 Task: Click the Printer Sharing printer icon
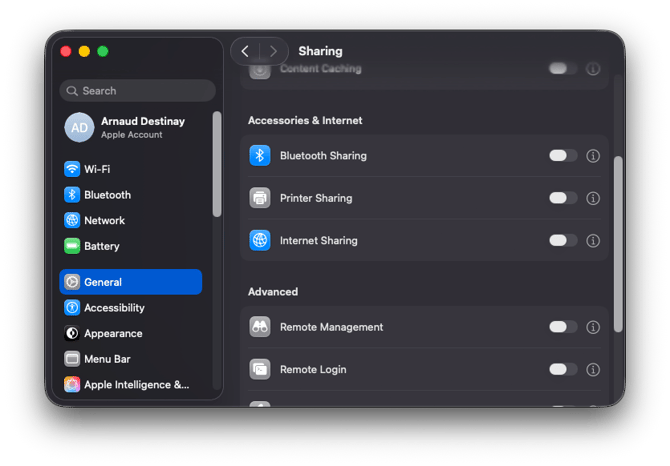click(x=260, y=198)
